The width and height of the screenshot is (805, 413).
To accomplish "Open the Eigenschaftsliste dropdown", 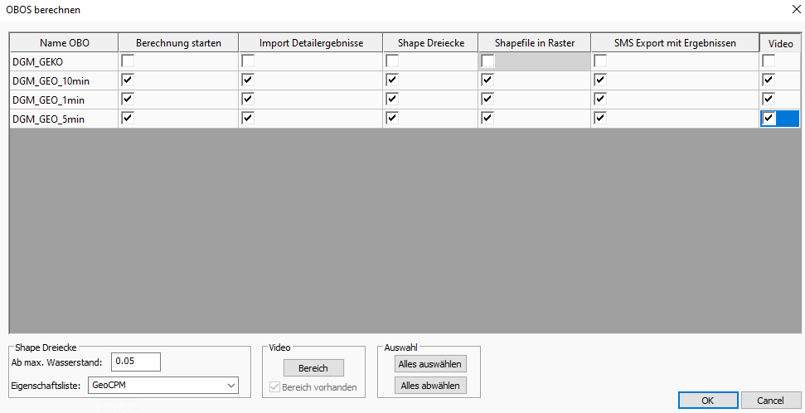I will [231, 385].
